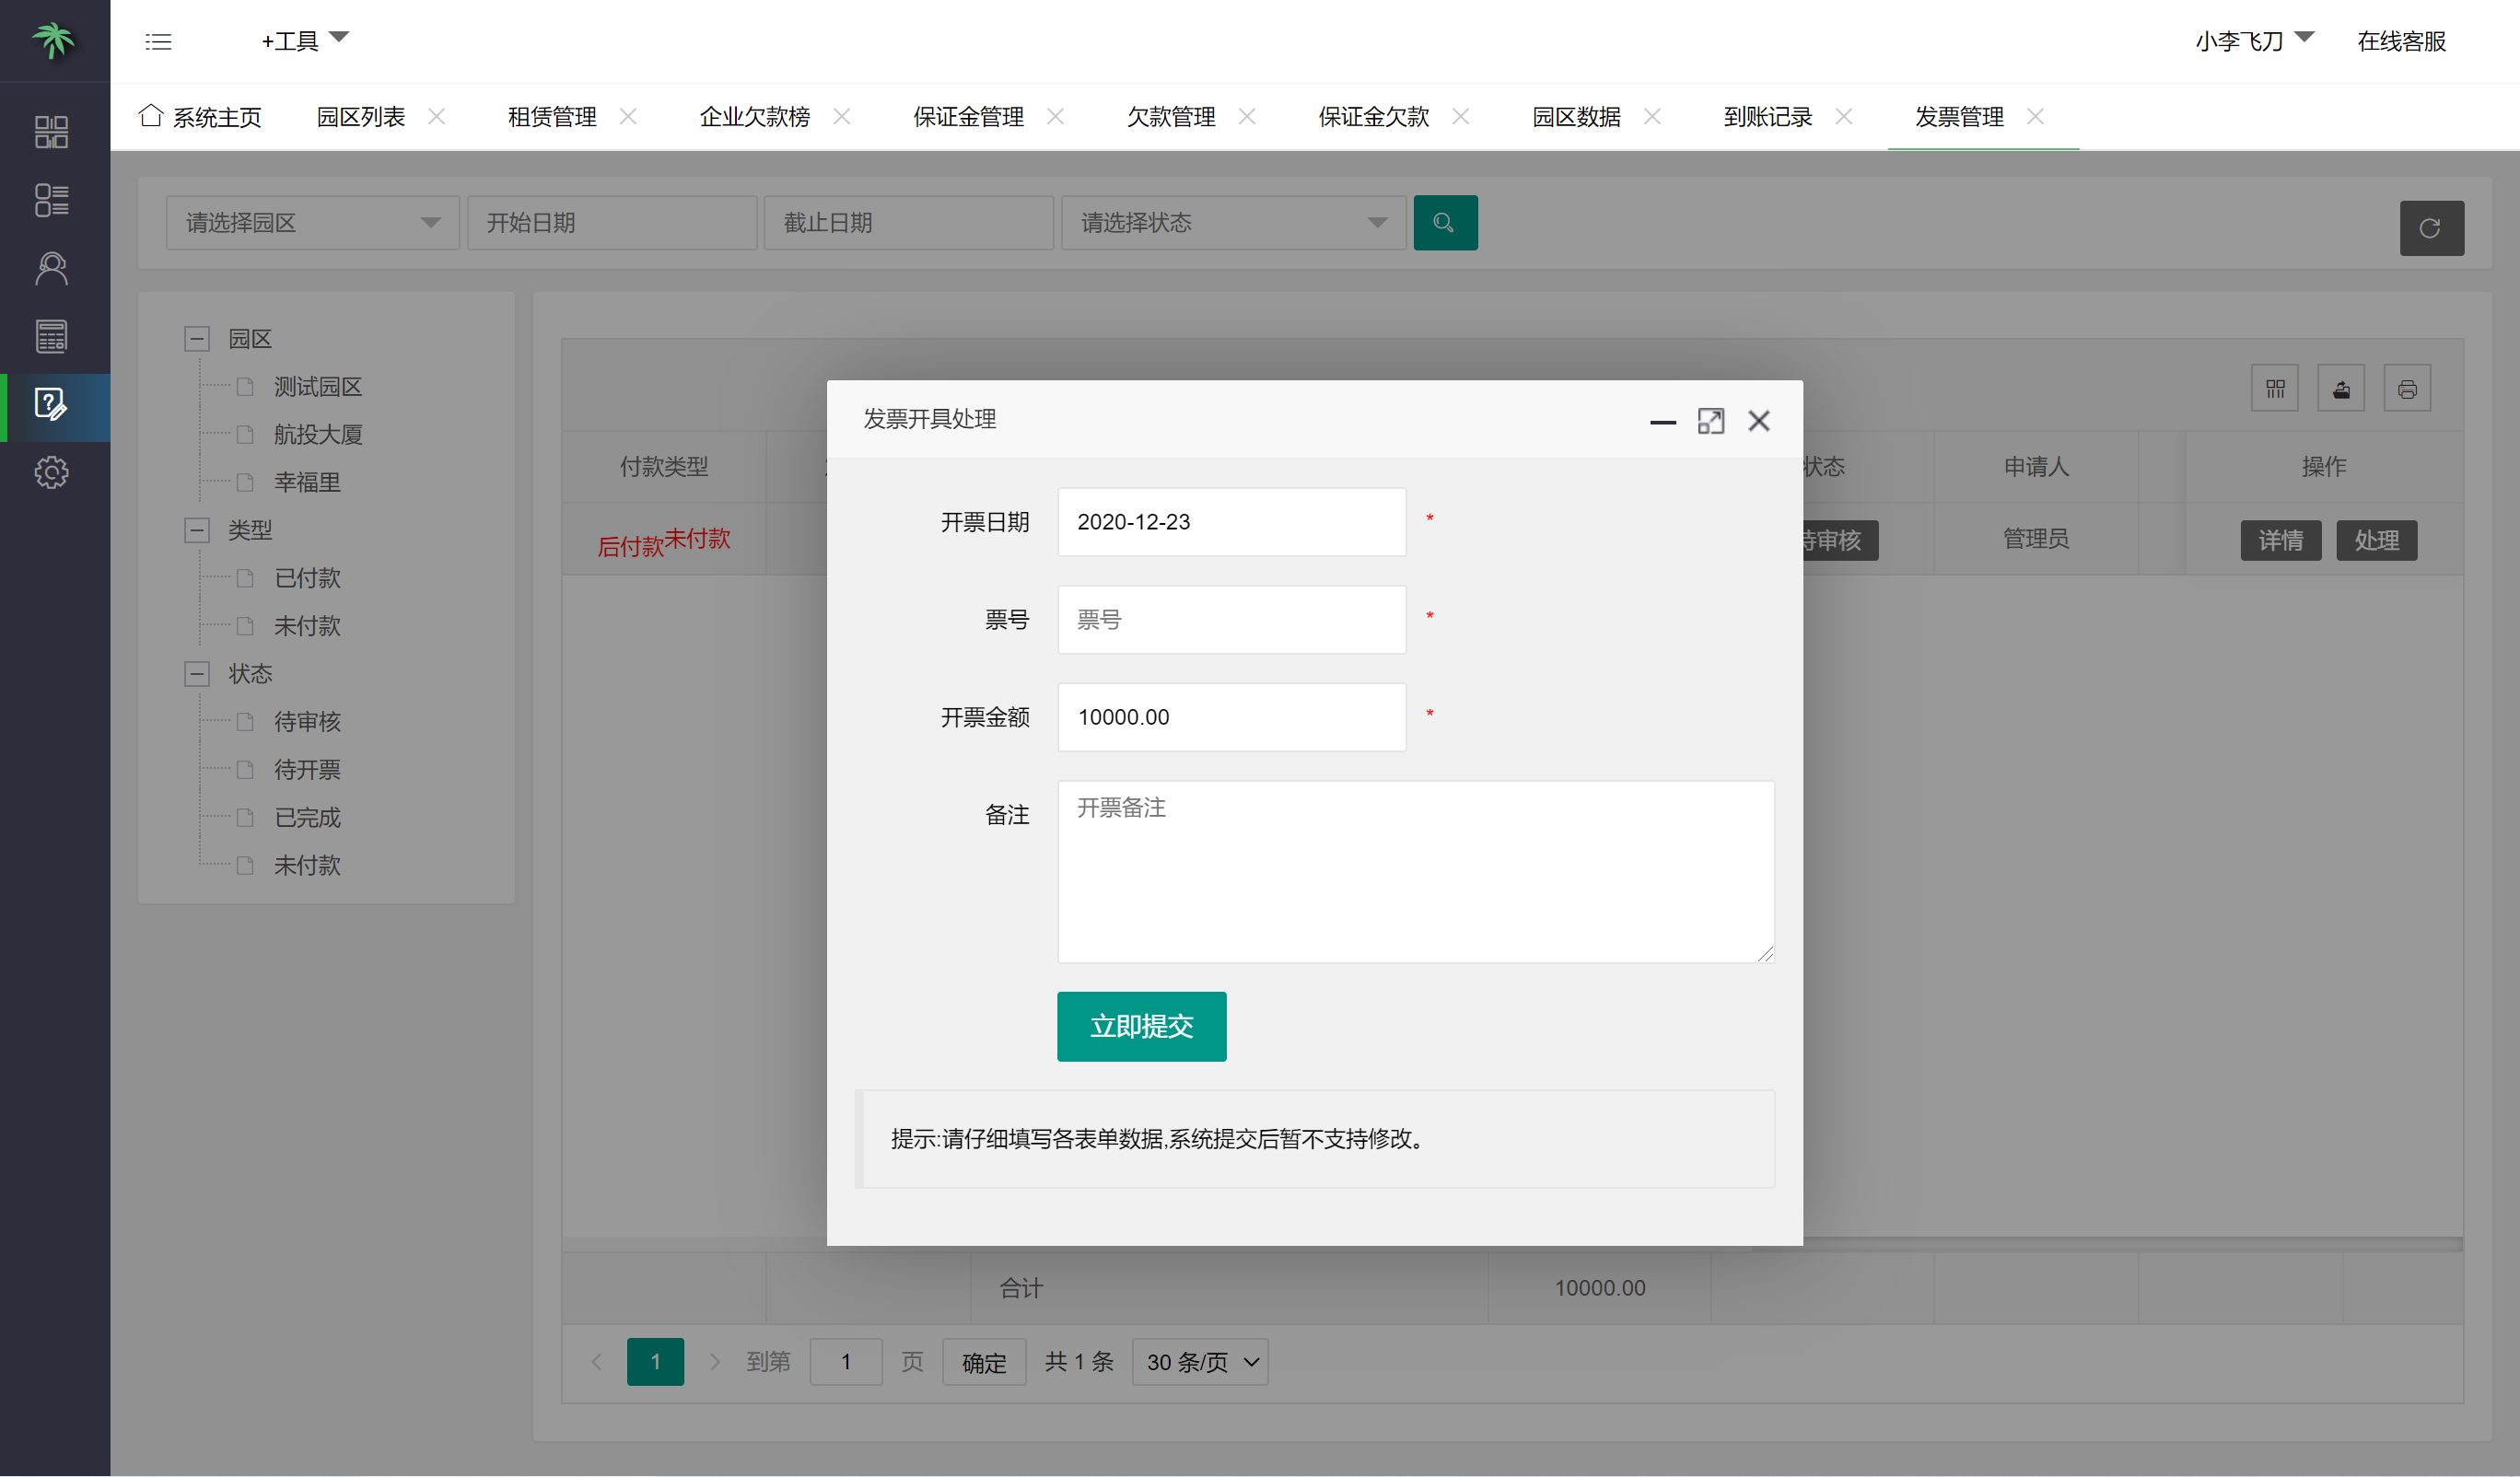Click the table print icon
Image resolution: width=2520 pixels, height=1477 pixels.
tap(2407, 388)
